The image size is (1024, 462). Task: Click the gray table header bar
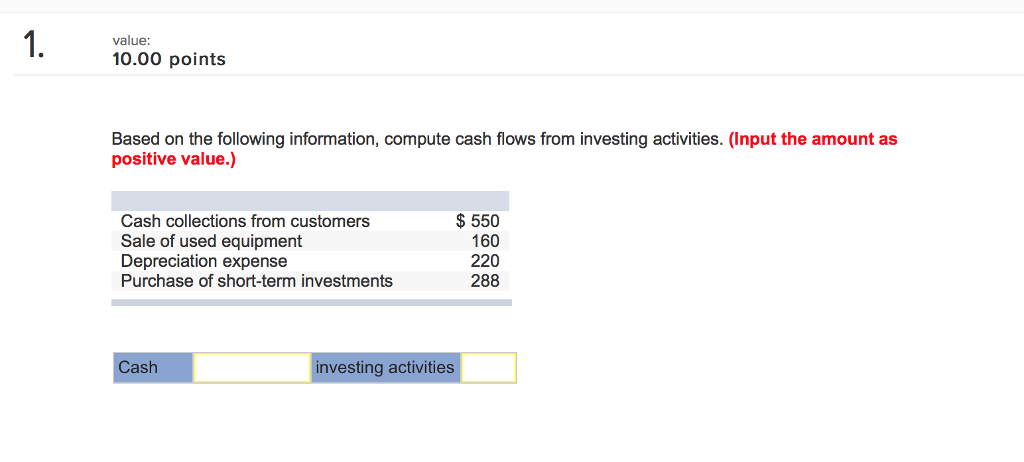click(x=310, y=200)
